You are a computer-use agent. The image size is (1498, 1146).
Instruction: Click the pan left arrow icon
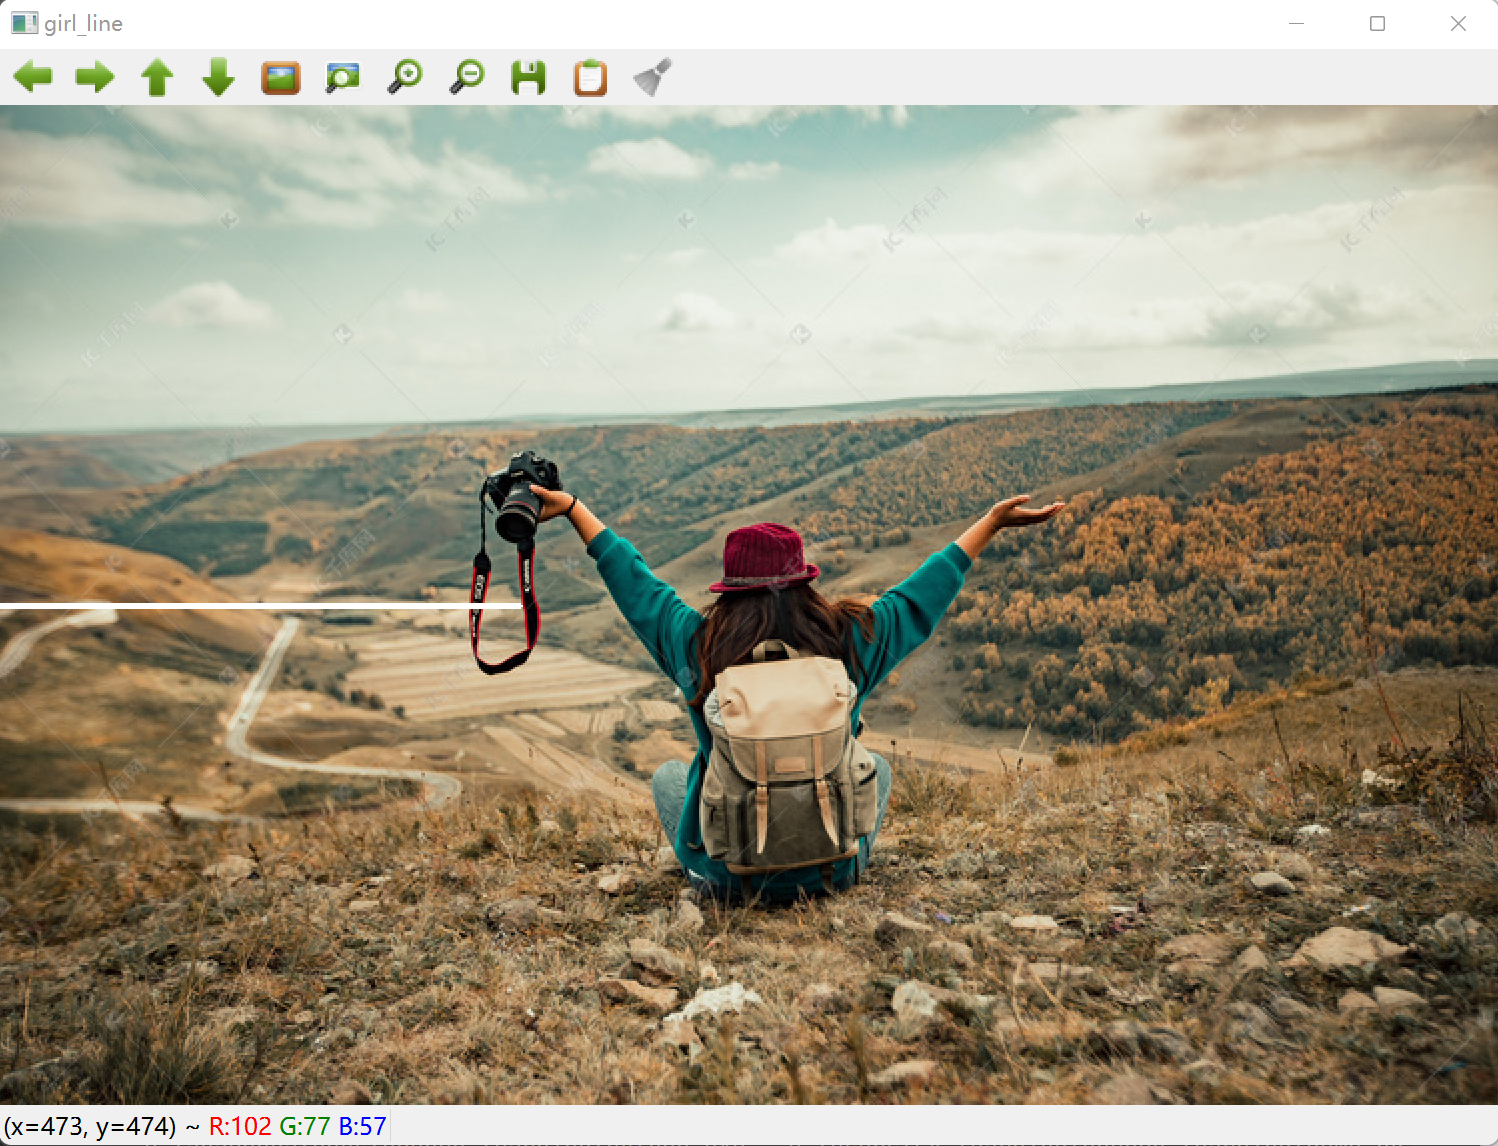click(33, 77)
